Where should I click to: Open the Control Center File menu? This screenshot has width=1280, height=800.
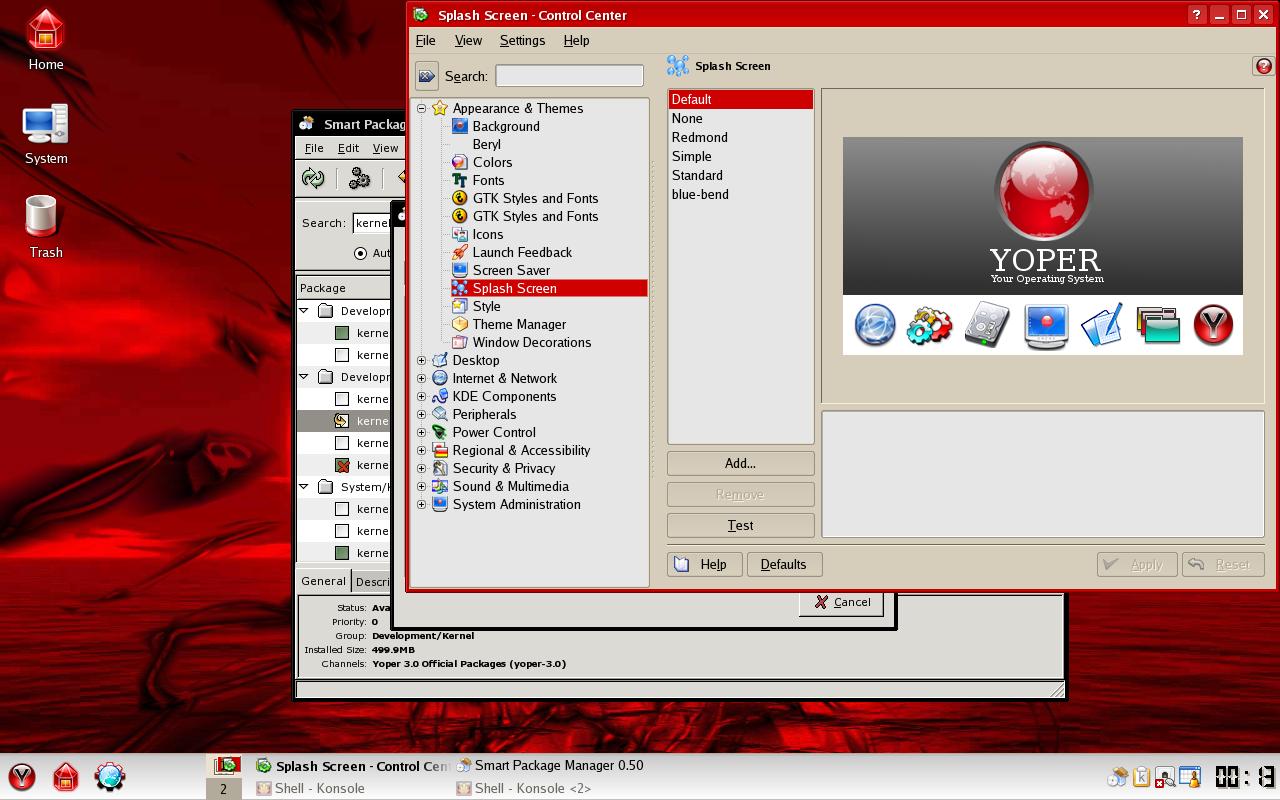tap(425, 40)
